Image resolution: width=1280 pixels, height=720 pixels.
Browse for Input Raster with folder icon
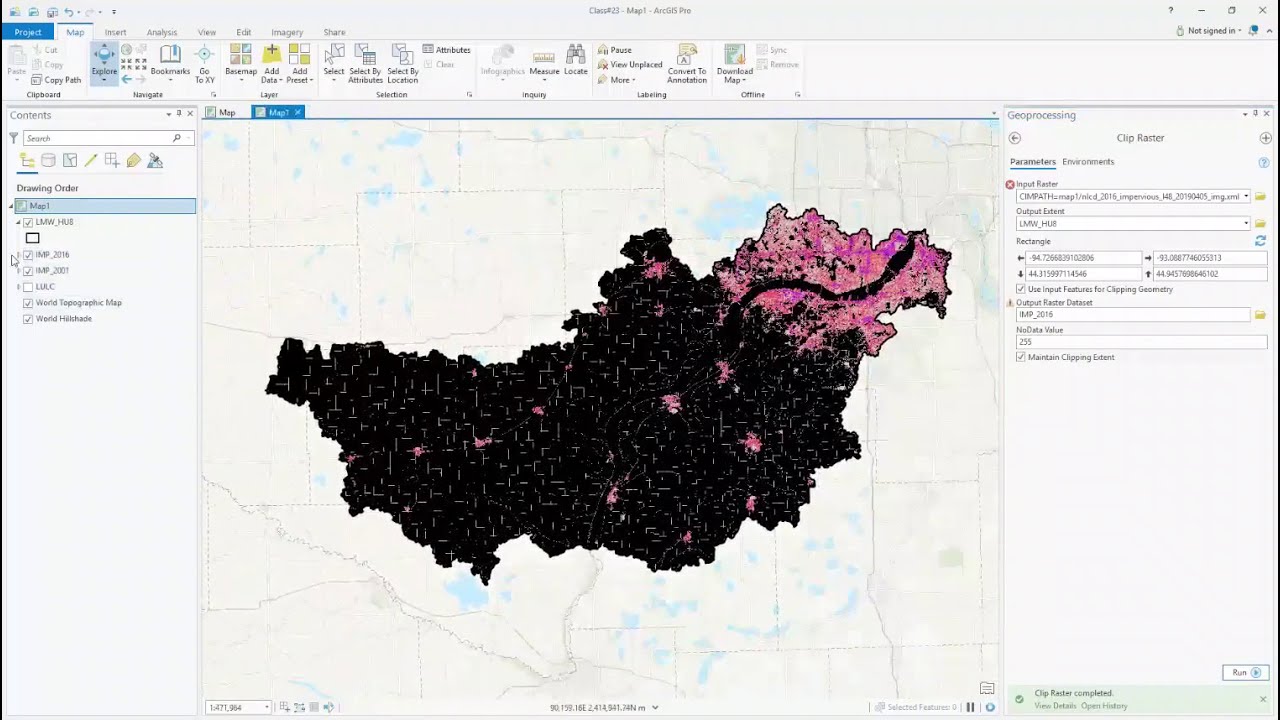coord(1260,197)
